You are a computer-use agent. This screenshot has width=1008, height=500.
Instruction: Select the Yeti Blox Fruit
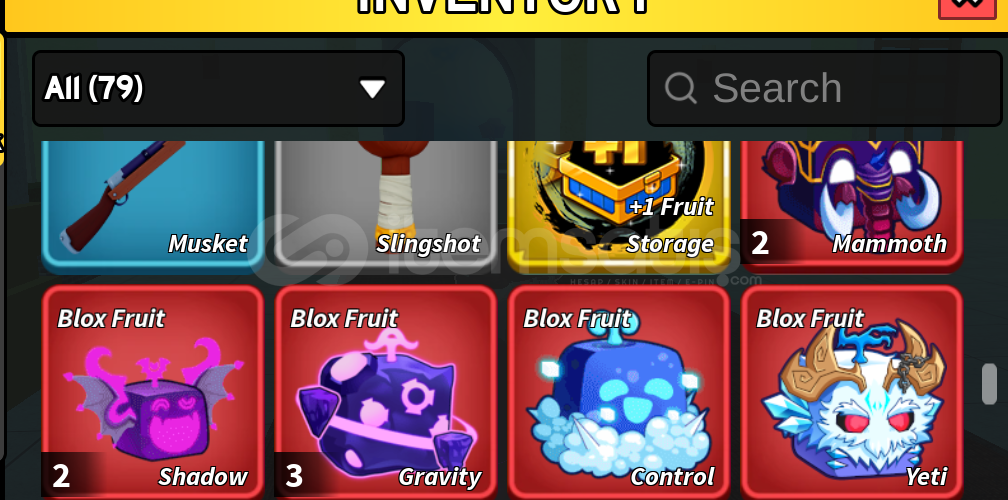[851, 393]
